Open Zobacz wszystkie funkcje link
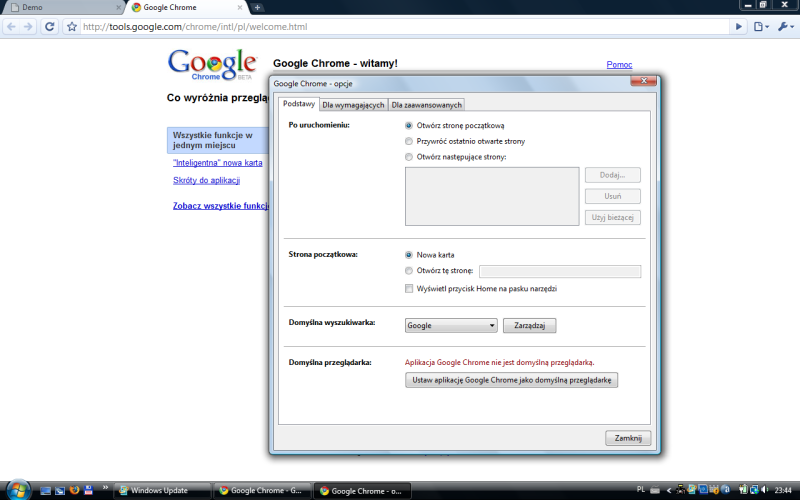The image size is (800, 500). 220,206
